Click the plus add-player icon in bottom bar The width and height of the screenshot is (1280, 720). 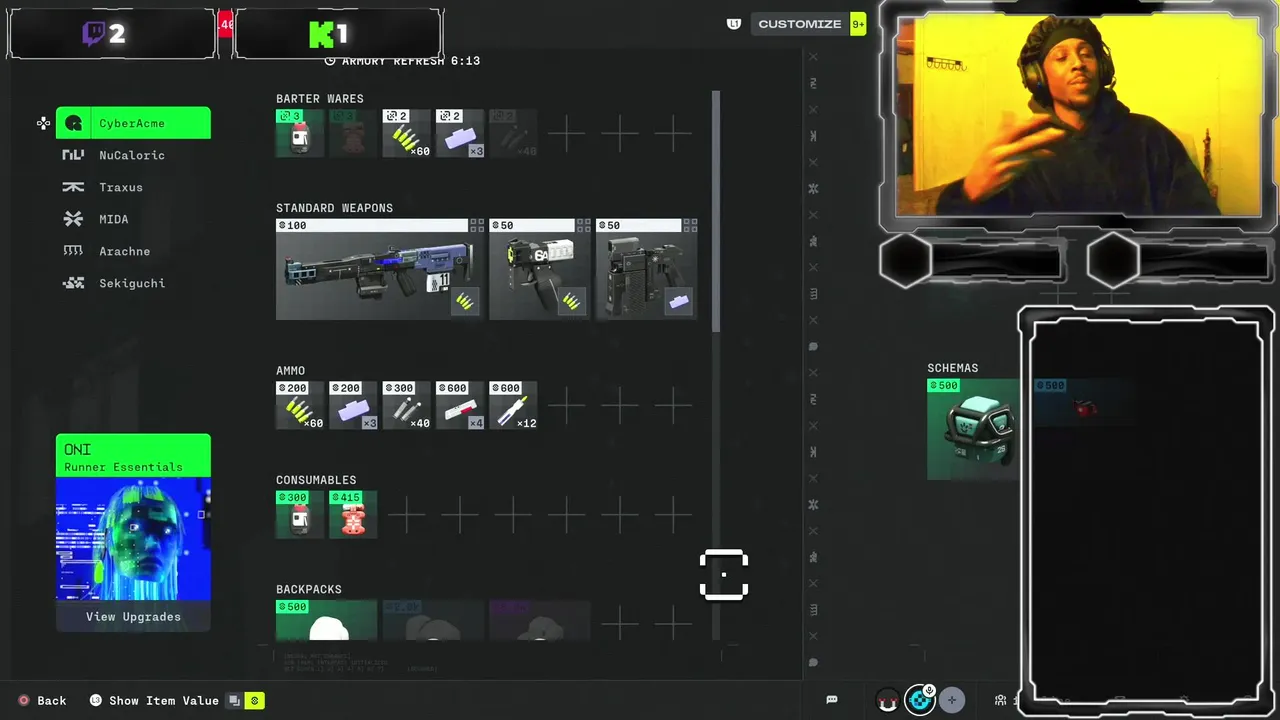point(952,700)
